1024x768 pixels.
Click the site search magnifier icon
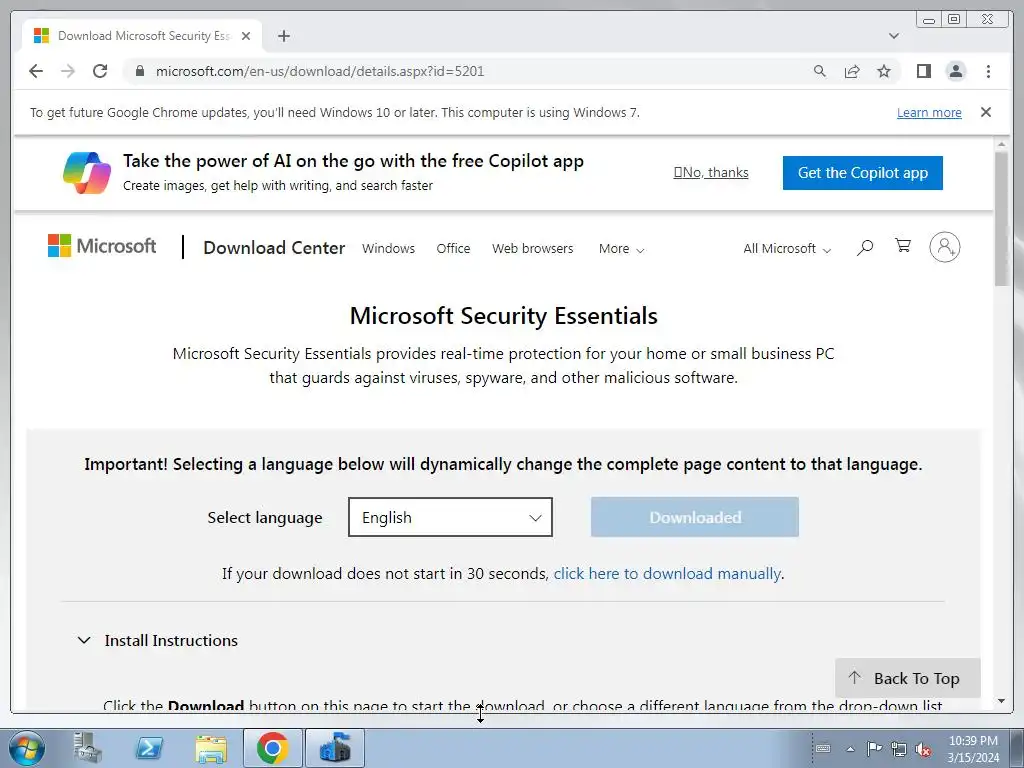865,248
